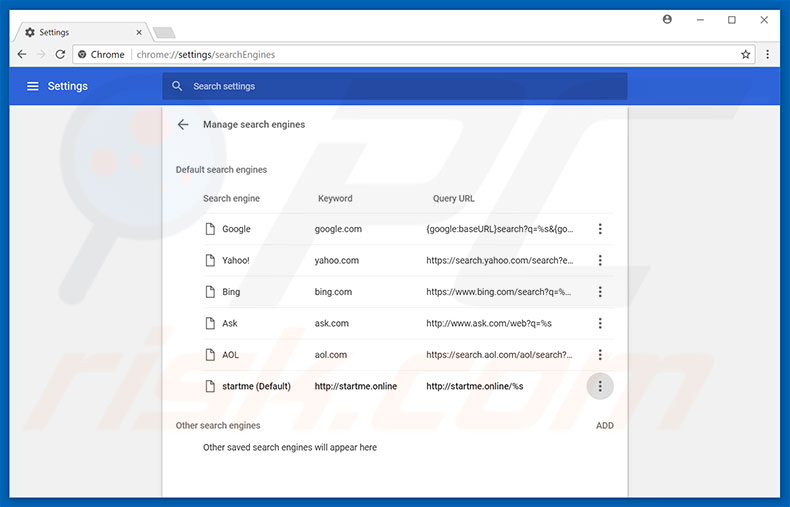Focus the Search settings field
Image resolution: width=790 pixels, height=507 pixels.
394,86
